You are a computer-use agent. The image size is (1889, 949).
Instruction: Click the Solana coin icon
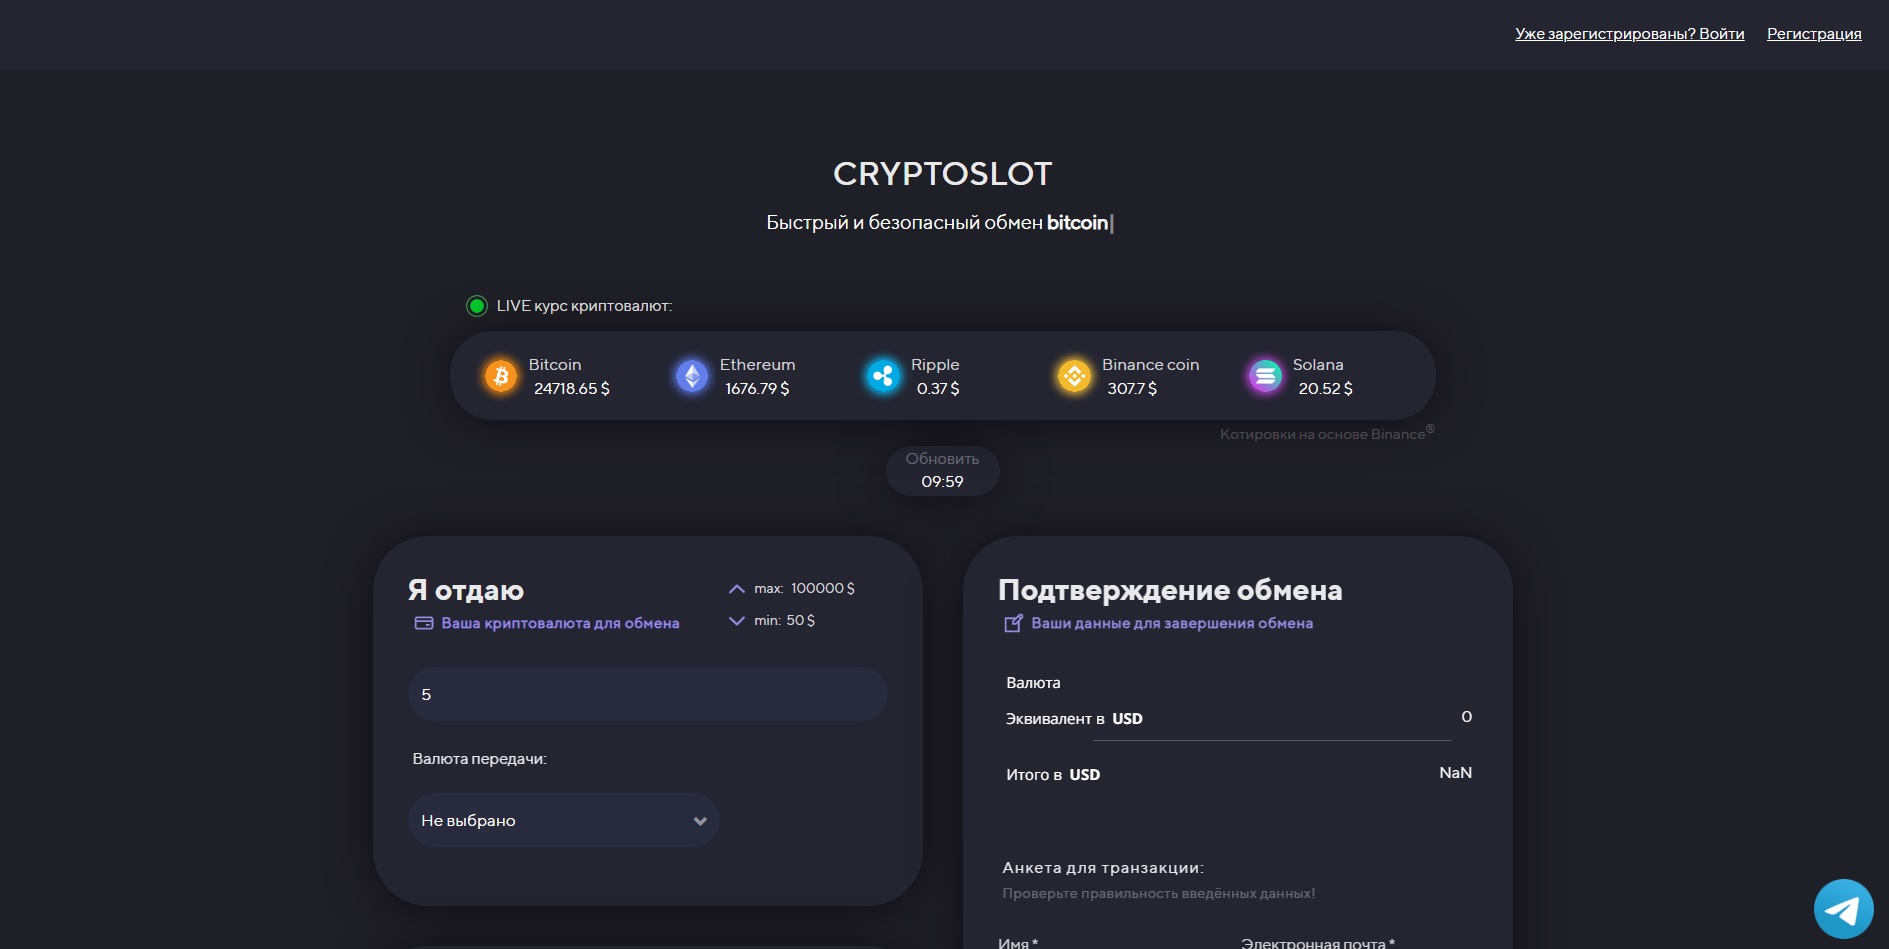tap(1265, 376)
